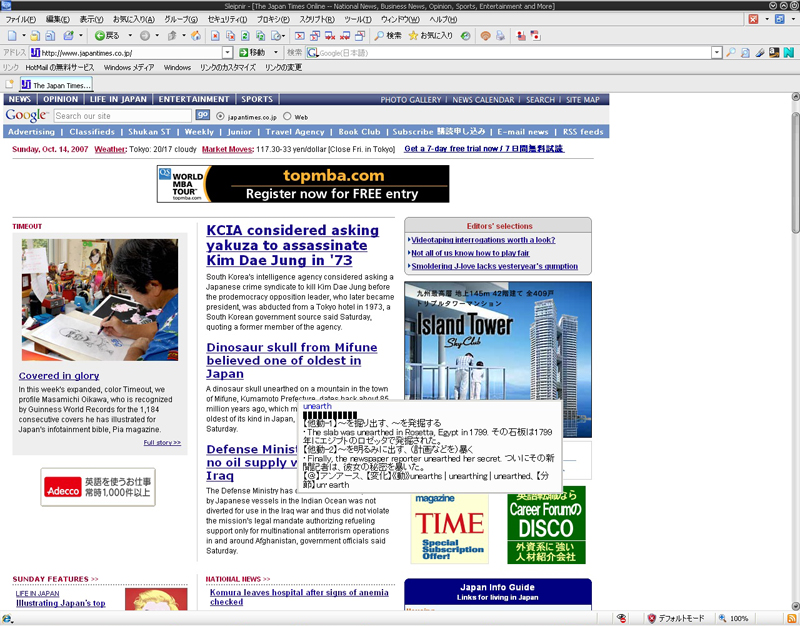Click the magnifier 検索 search toolbar button
The image size is (800, 626).
(388, 36)
